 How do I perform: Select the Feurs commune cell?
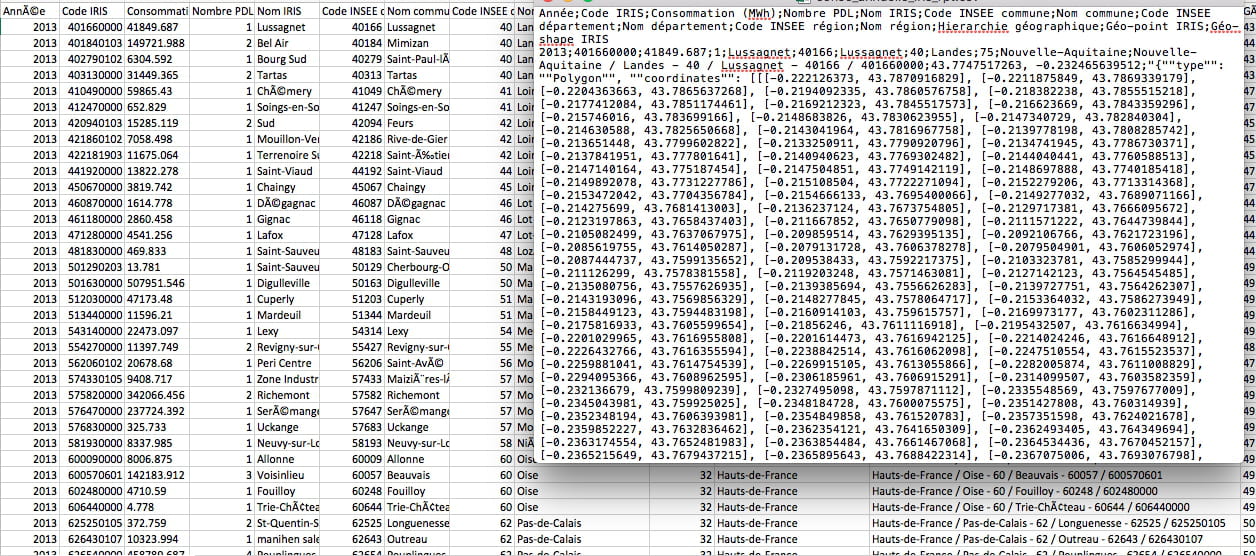[417, 123]
